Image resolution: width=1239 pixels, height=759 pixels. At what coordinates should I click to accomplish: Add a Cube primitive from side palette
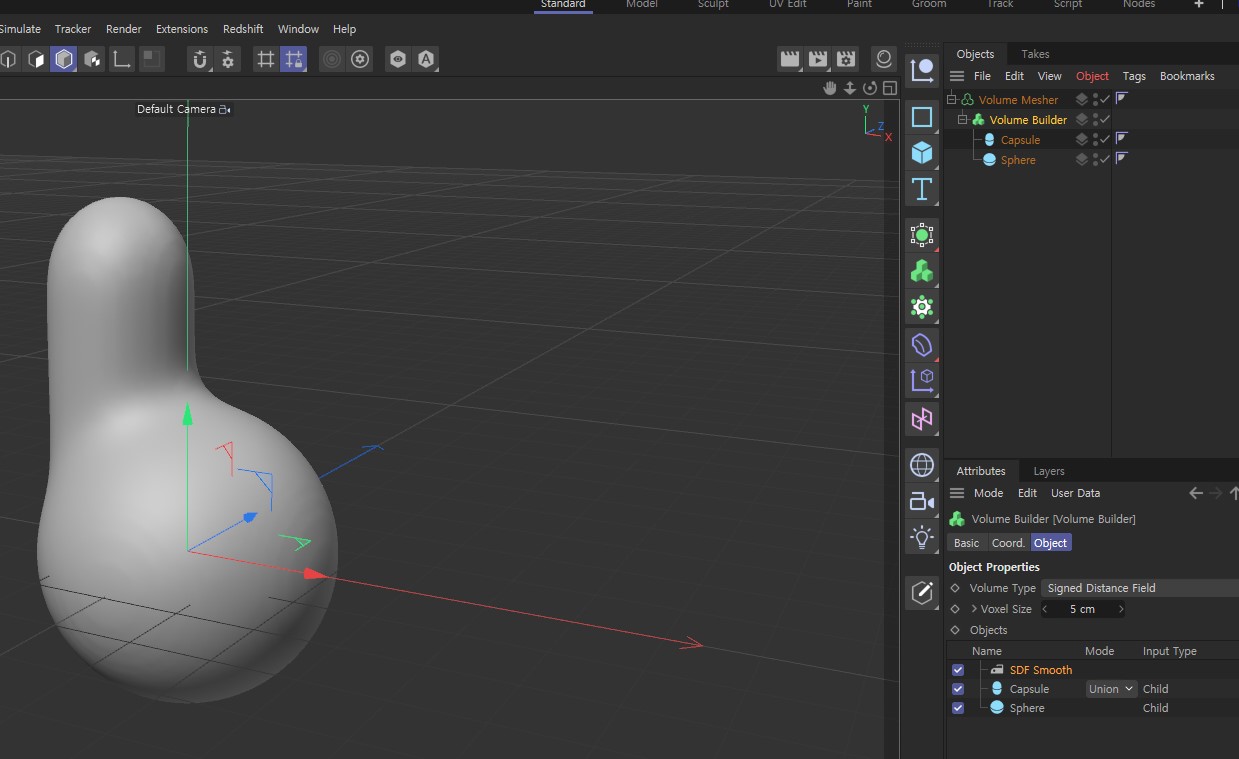pos(922,152)
